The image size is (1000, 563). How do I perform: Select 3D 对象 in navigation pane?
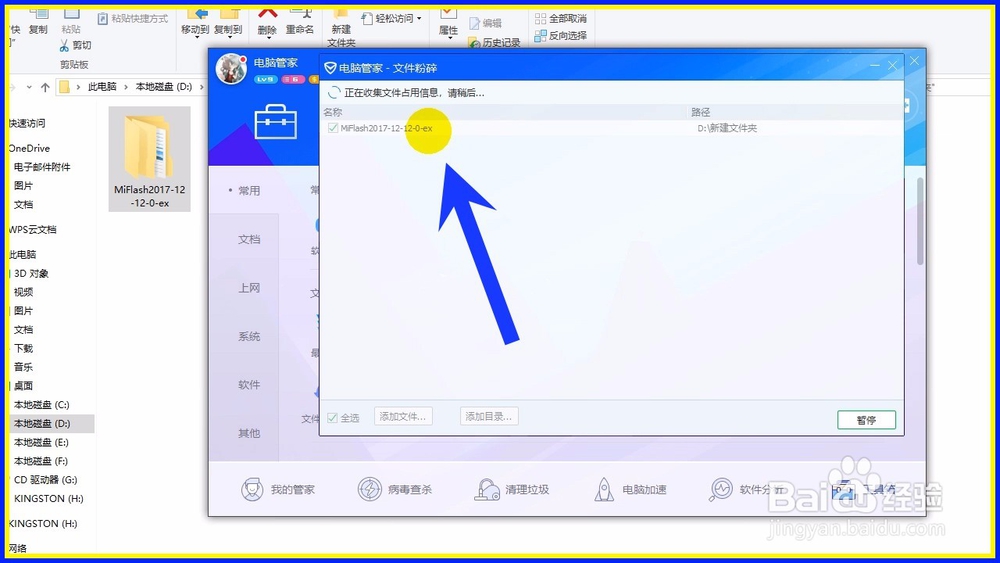click(31, 274)
